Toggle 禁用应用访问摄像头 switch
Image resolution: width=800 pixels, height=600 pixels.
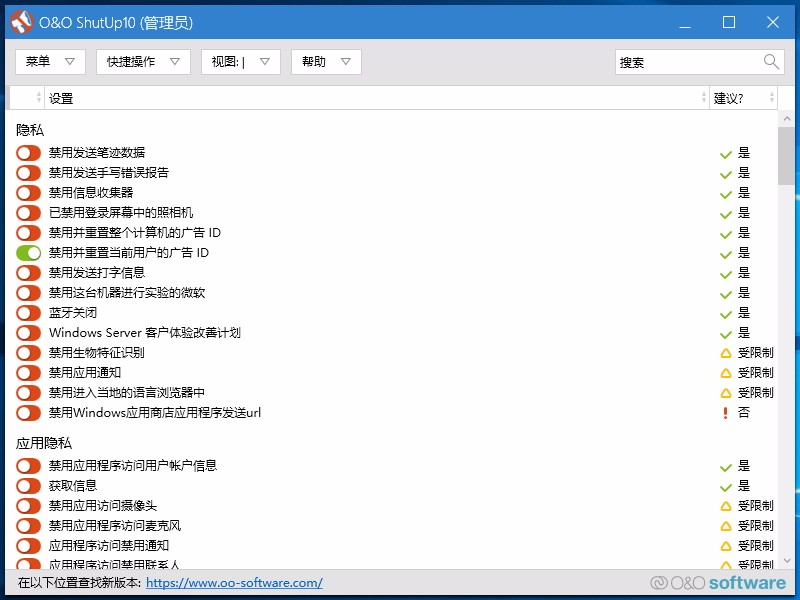(x=28, y=506)
